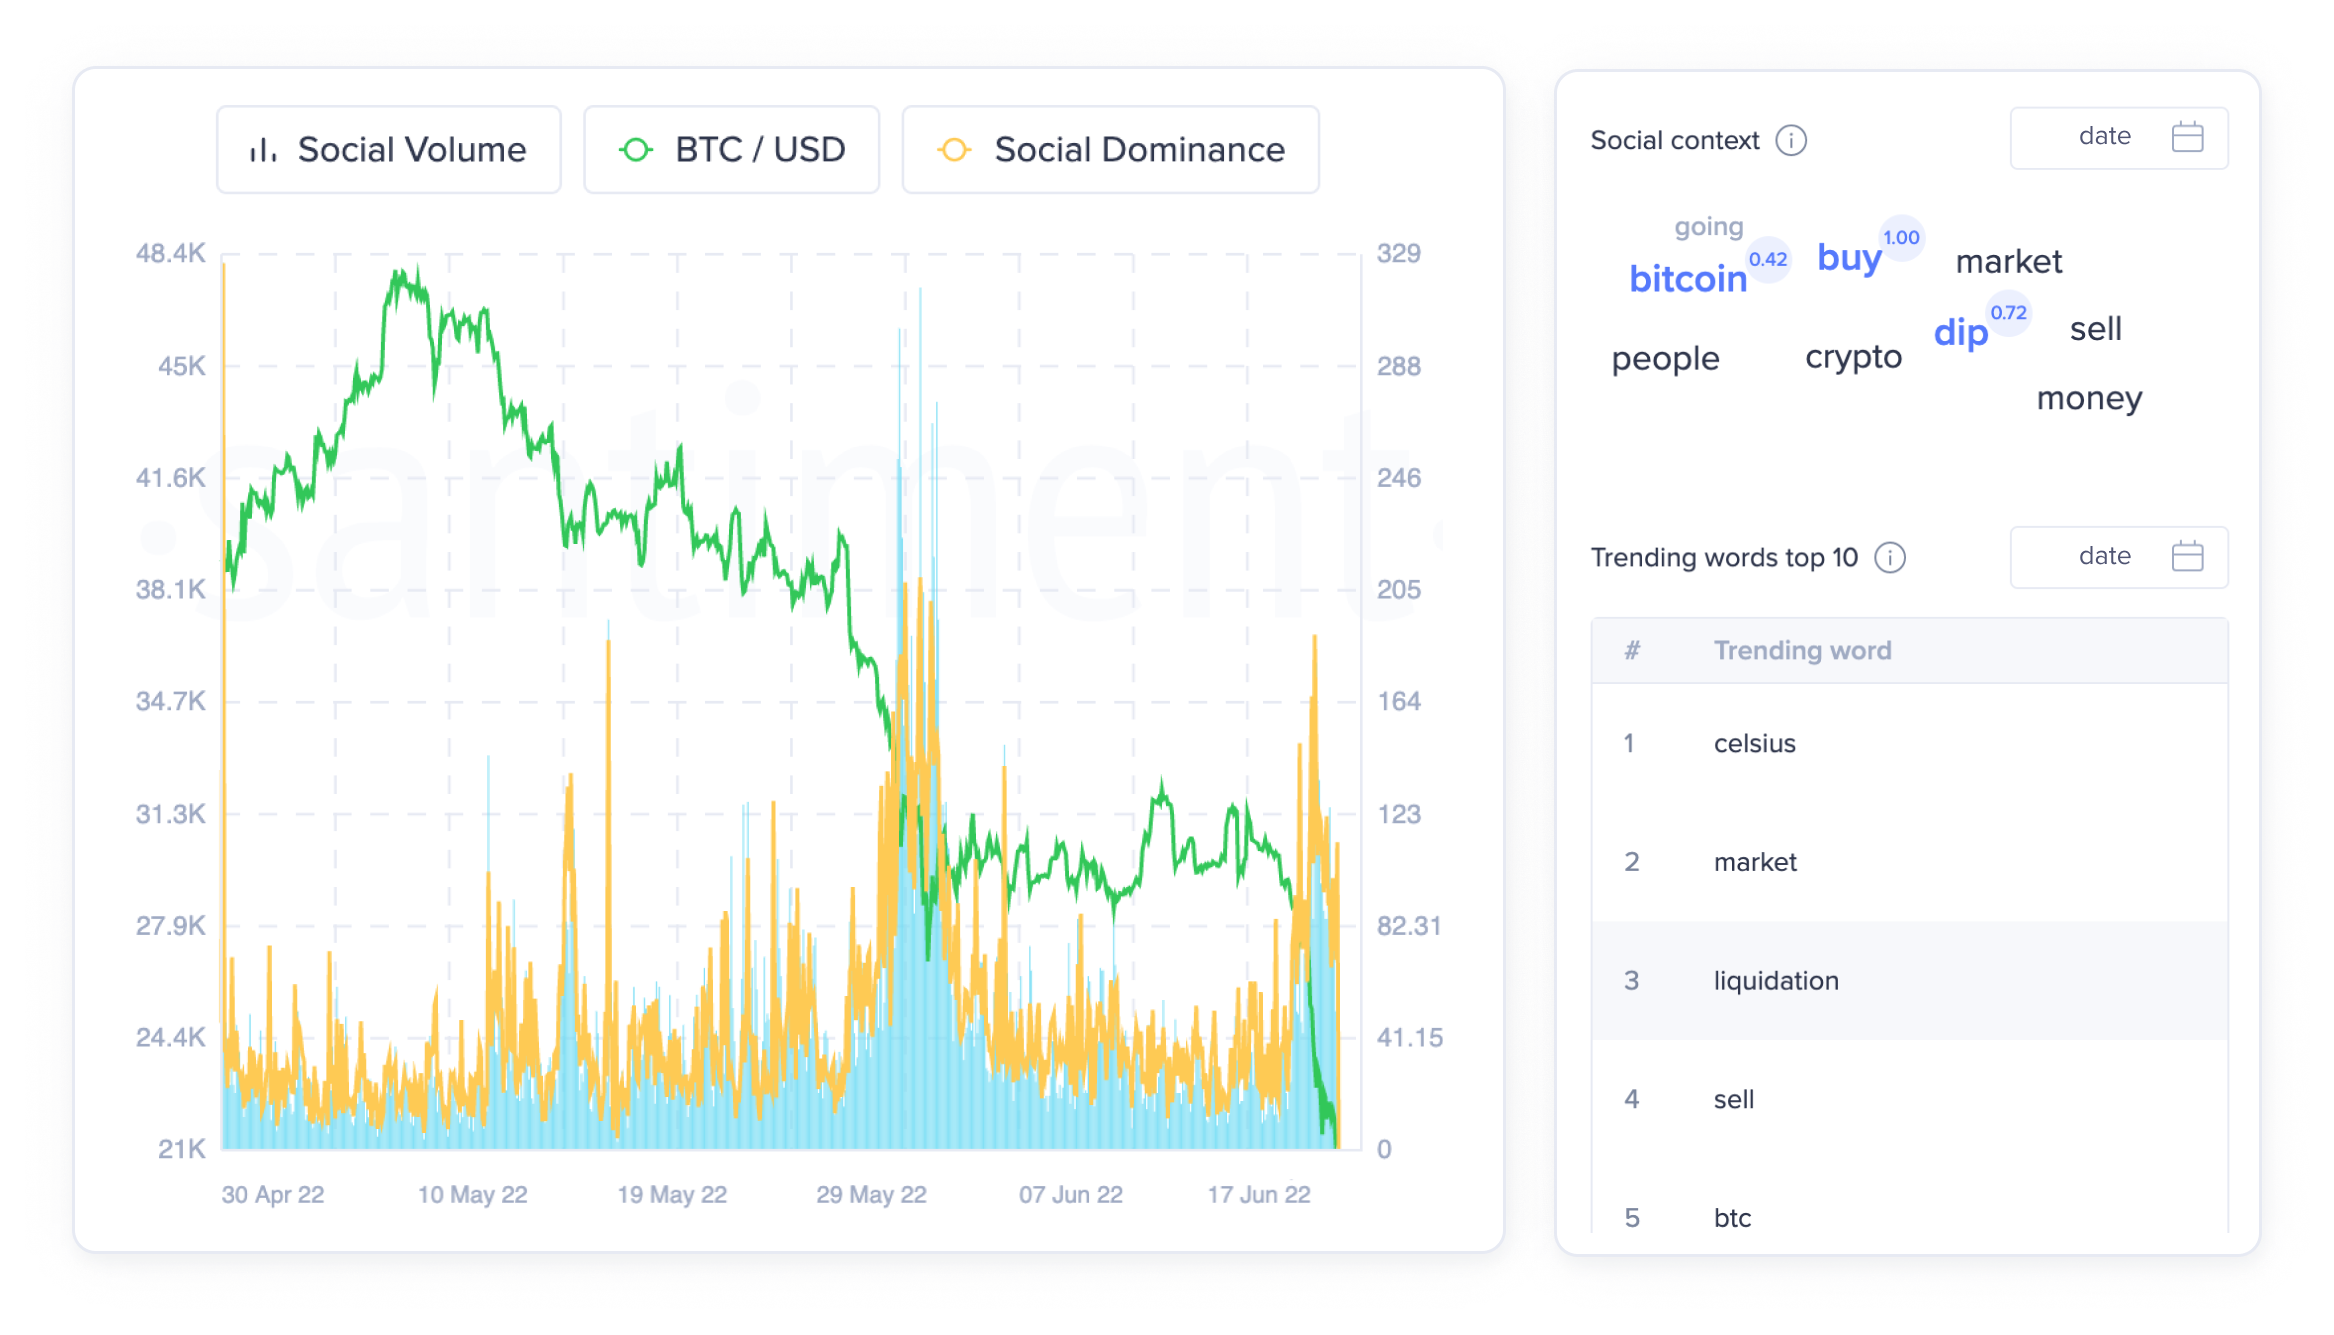
Task: Toggle the Social Dominance series visibility
Action: point(1110,149)
